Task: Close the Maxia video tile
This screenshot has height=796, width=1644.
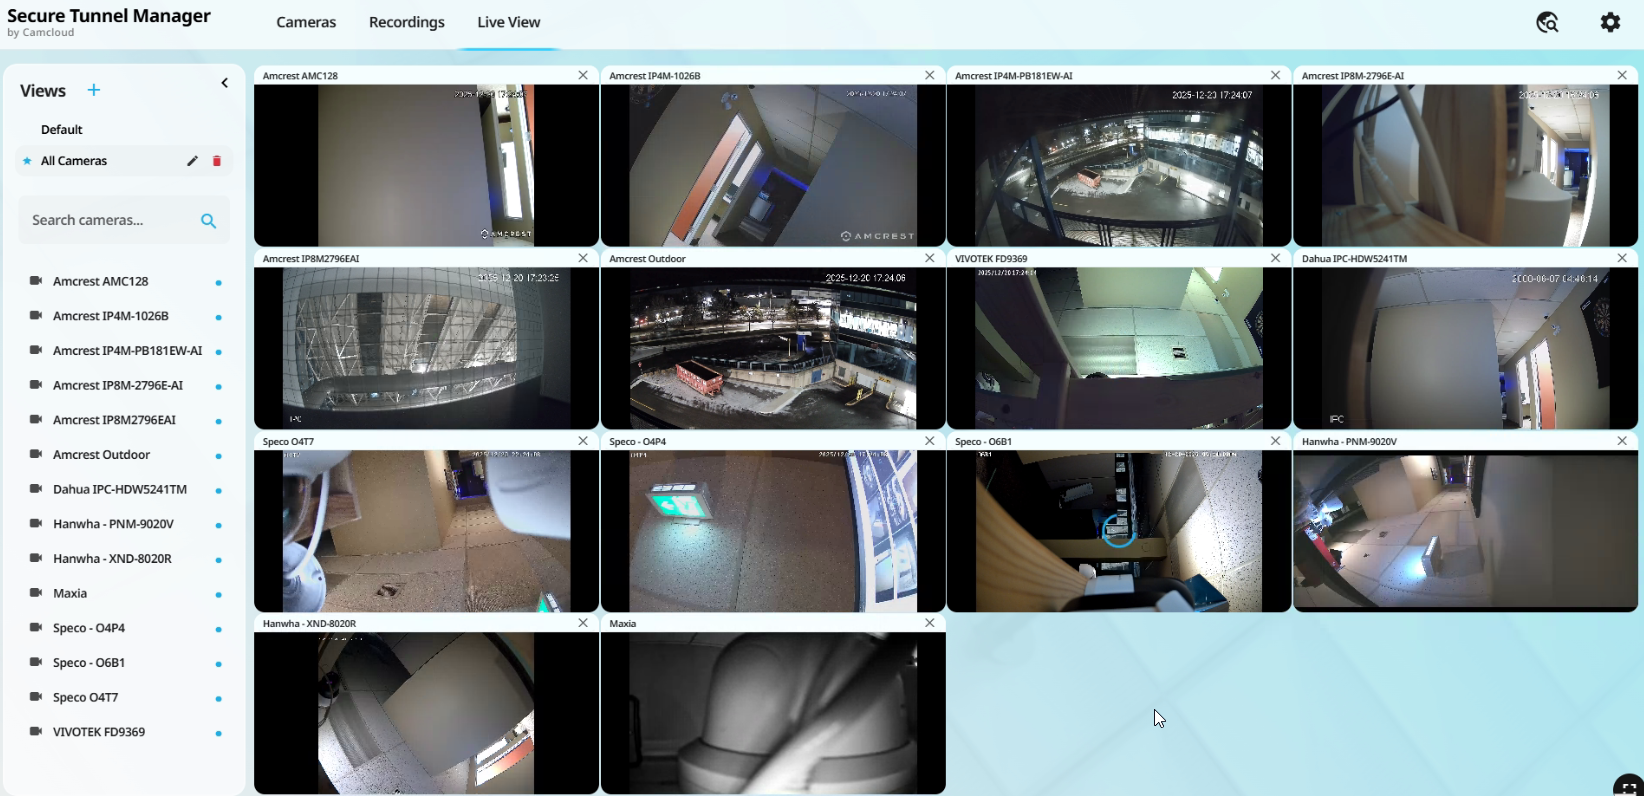Action: (x=930, y=623)
